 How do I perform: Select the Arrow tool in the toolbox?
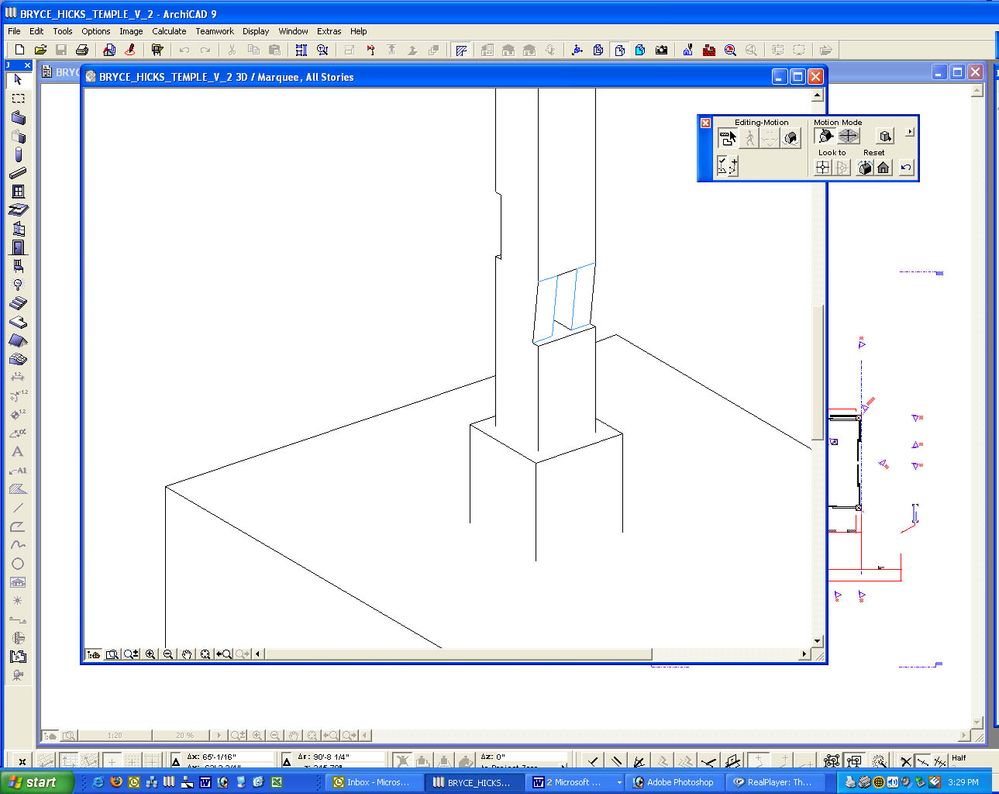point(18,80)
